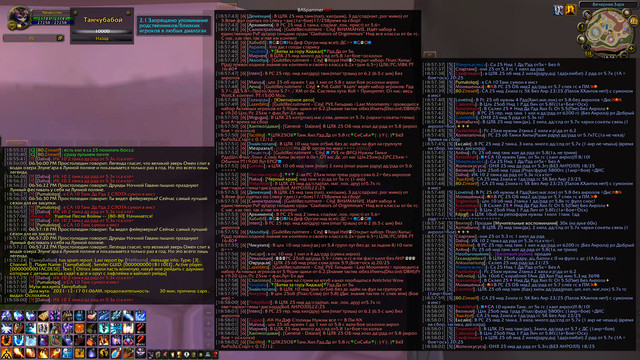The height and width of the screenshot is (360, 640).
Task: Click red question mark macro in third row
Action: click(x=140, y=340)
